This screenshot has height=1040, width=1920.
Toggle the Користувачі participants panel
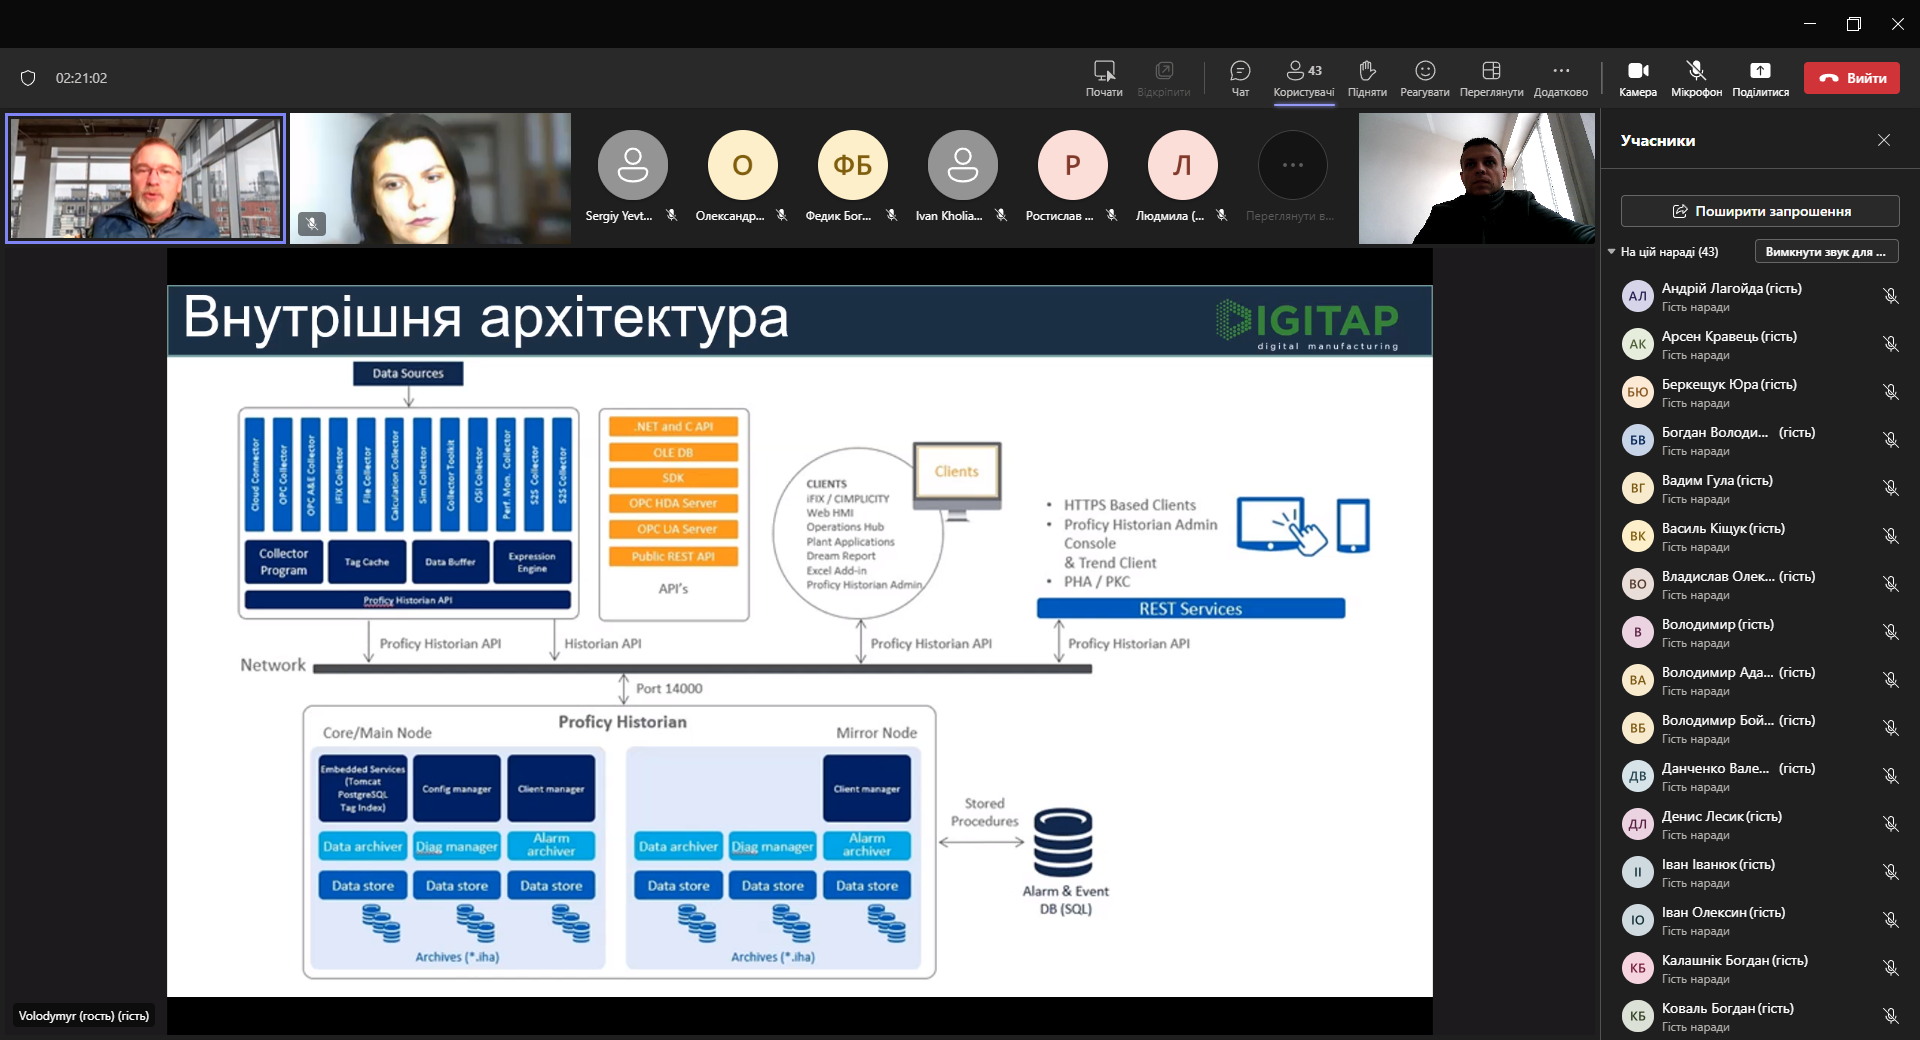click(x=1304, y=78)
